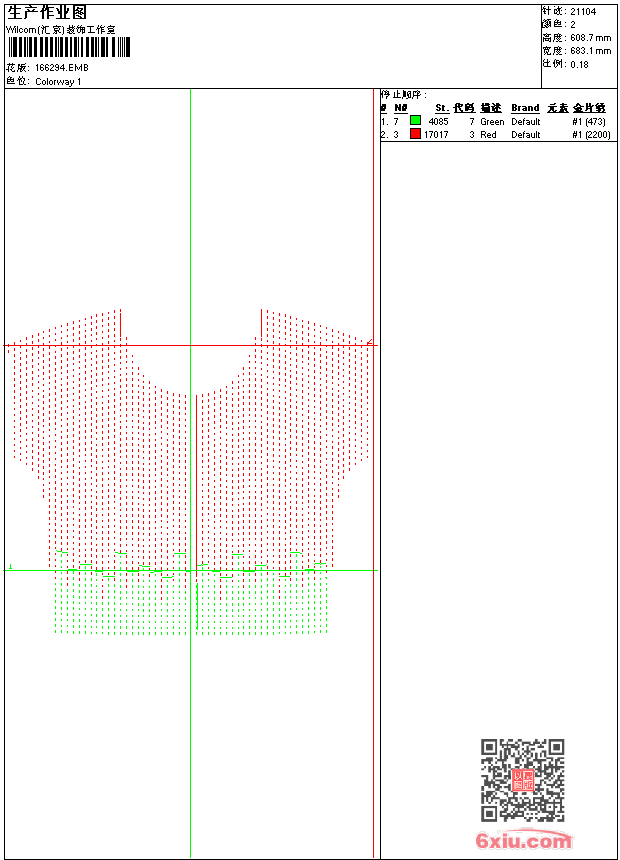Click the green color swatch in row 1
The image size is (620, 860).
tap(415, 121)
